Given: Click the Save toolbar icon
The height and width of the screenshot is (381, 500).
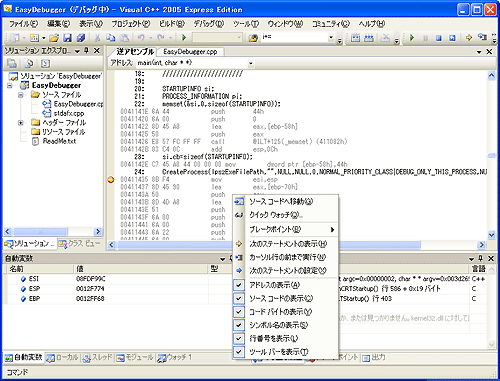Looking at the screenshot, I should 67,38.
